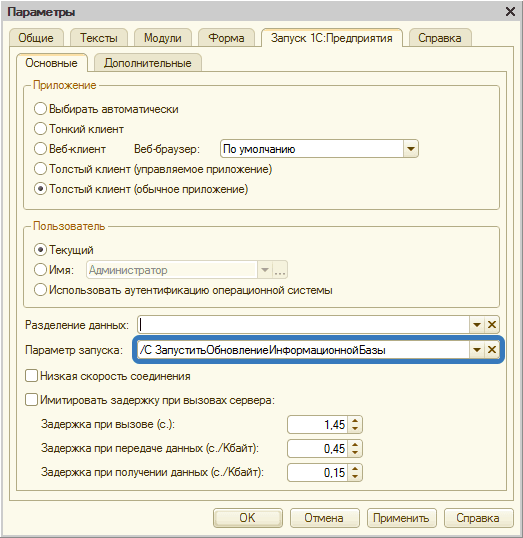
Task: Switch to the Общие tab
Action: click(36, 38)
